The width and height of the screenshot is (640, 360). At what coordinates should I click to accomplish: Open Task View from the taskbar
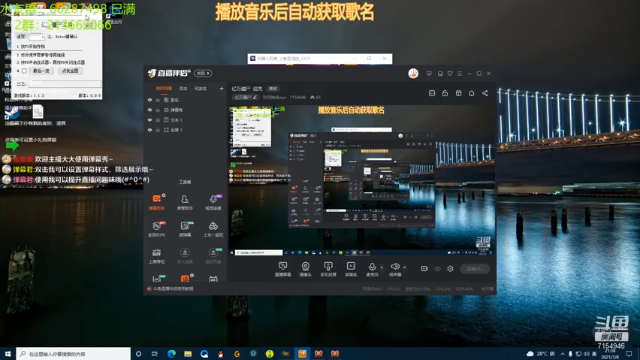[x=155, y=353]
